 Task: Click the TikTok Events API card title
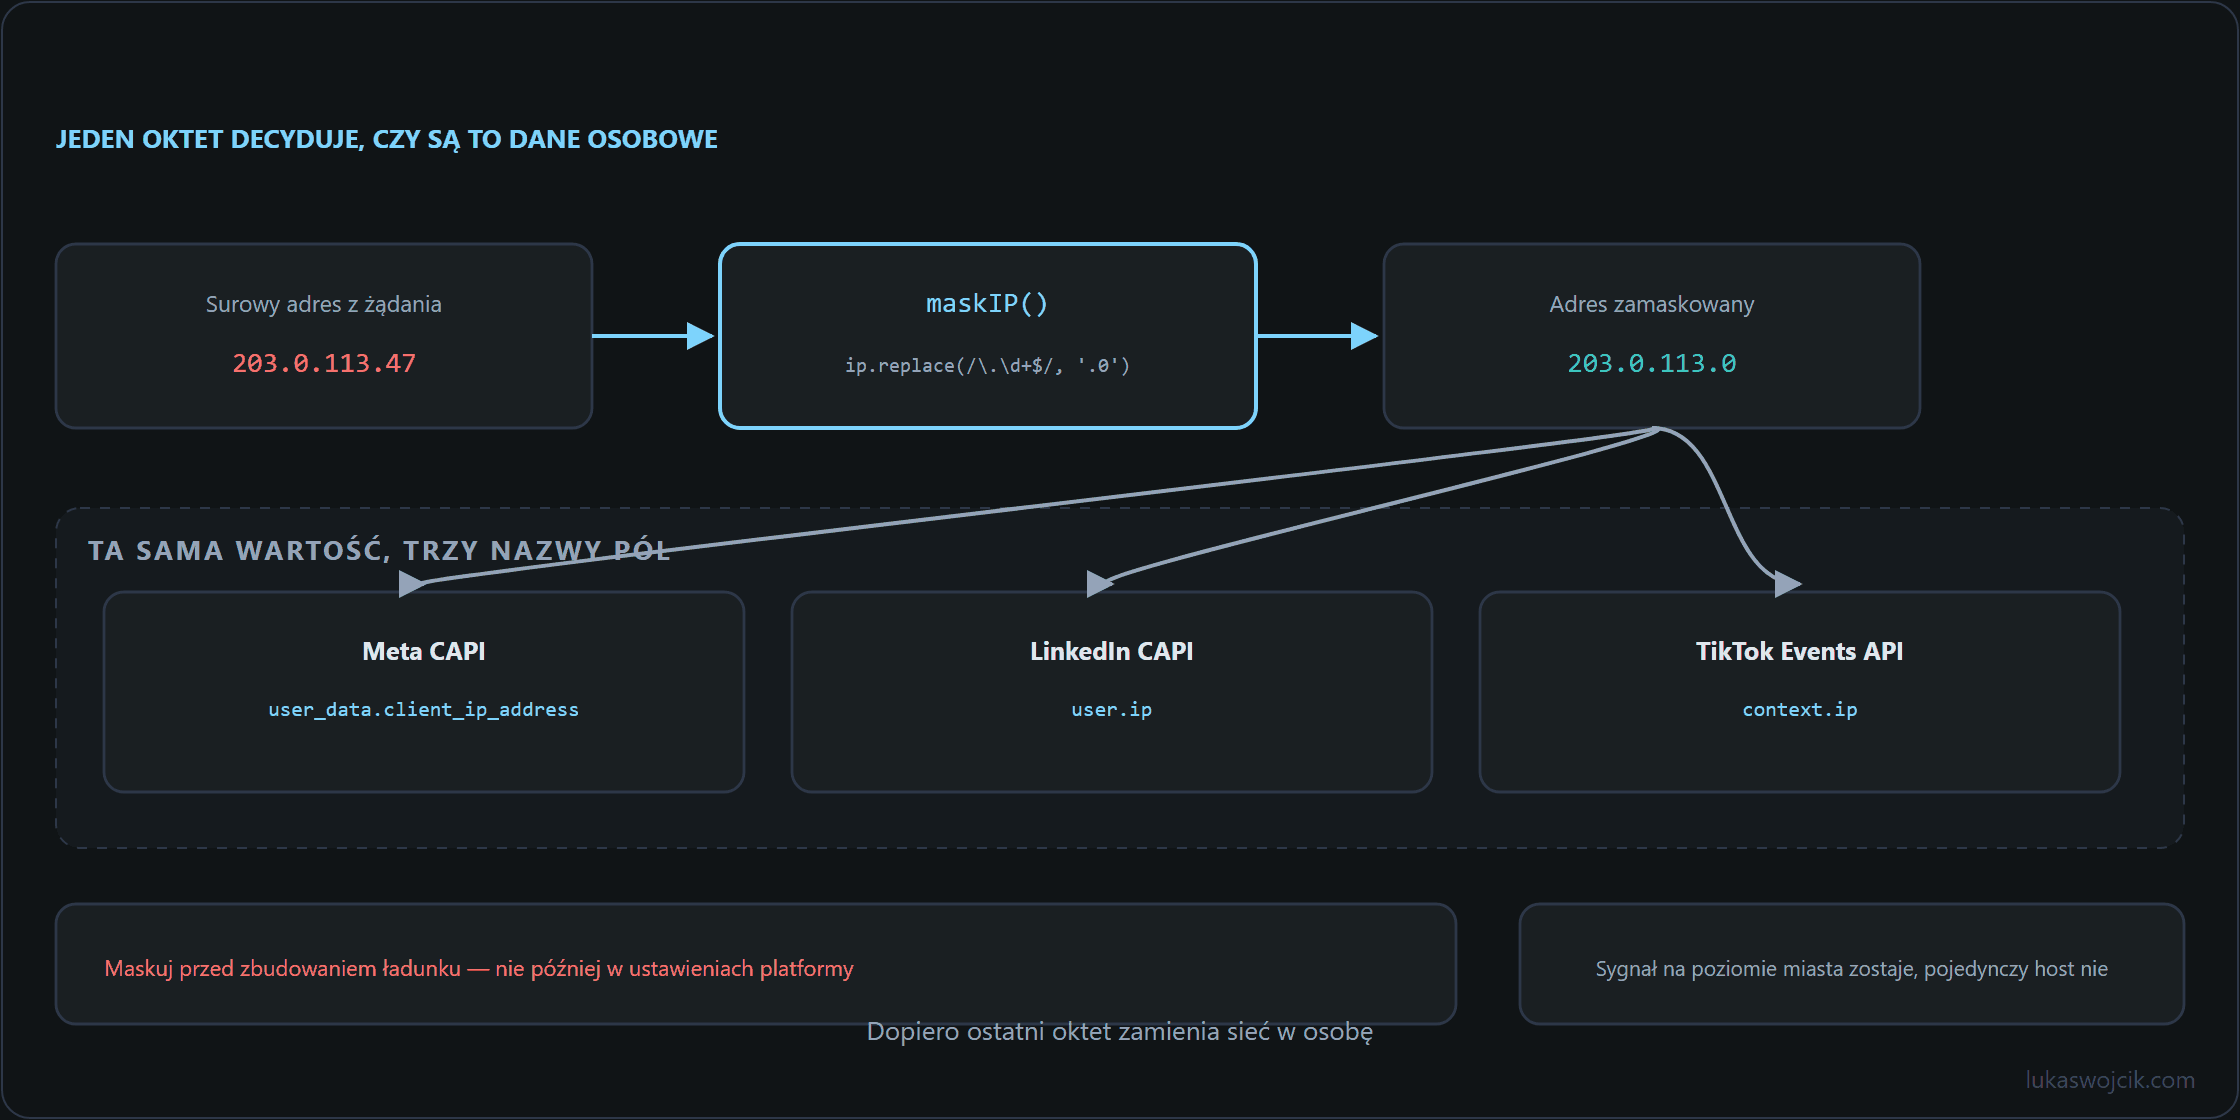tap(1799, 651)
